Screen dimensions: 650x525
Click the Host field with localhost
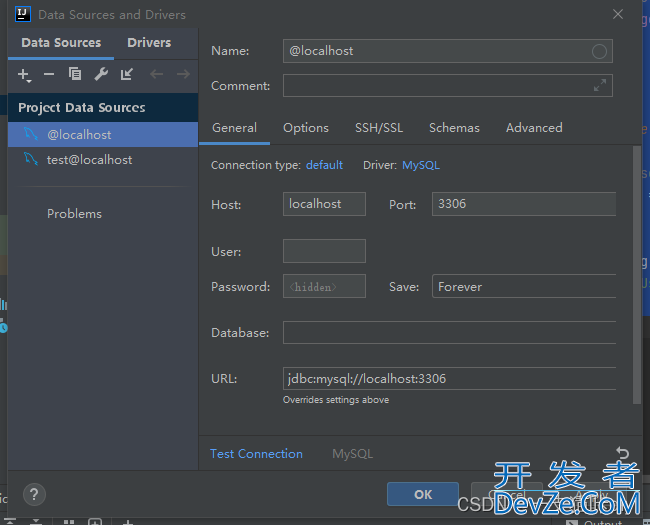coord(324,204)
